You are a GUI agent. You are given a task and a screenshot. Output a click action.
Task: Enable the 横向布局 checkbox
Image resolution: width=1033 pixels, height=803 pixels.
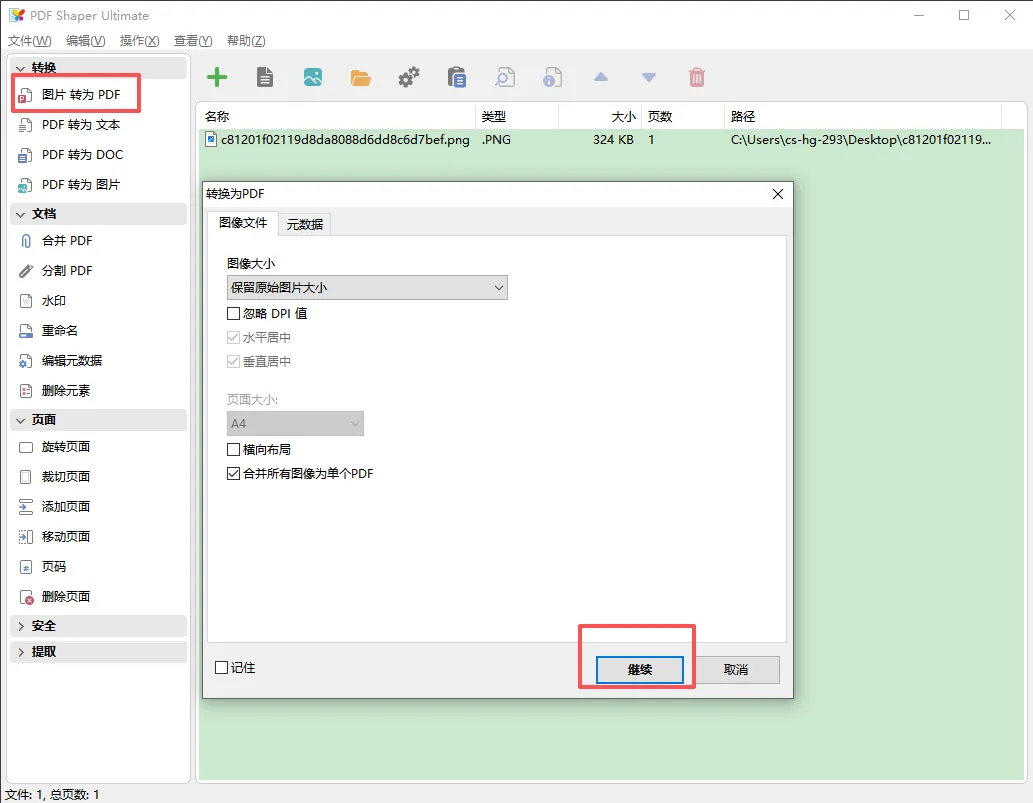pyautogui.click(x=233, y=450)
